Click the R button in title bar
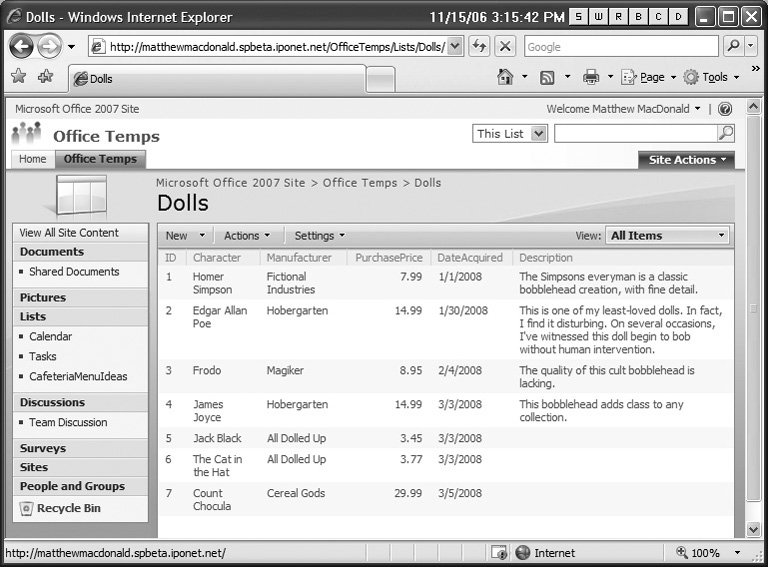The image size is (768, 567). pyautogui.click(x=619, y=17)
